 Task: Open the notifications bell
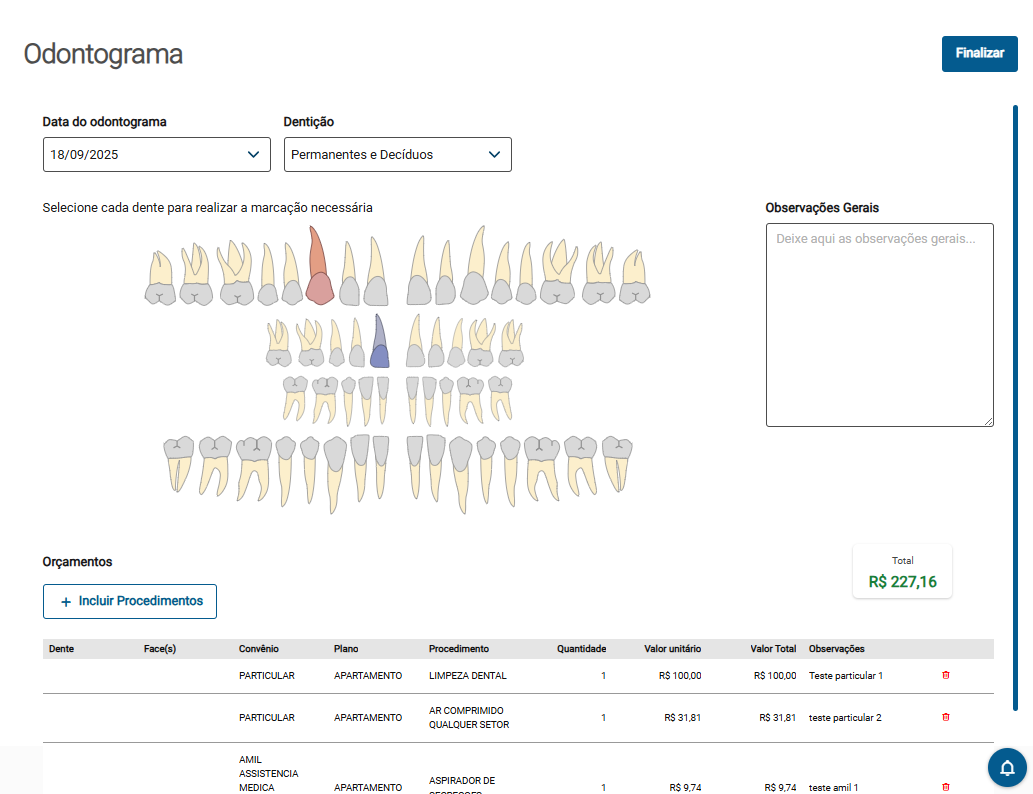click(x=1007, y=768)
